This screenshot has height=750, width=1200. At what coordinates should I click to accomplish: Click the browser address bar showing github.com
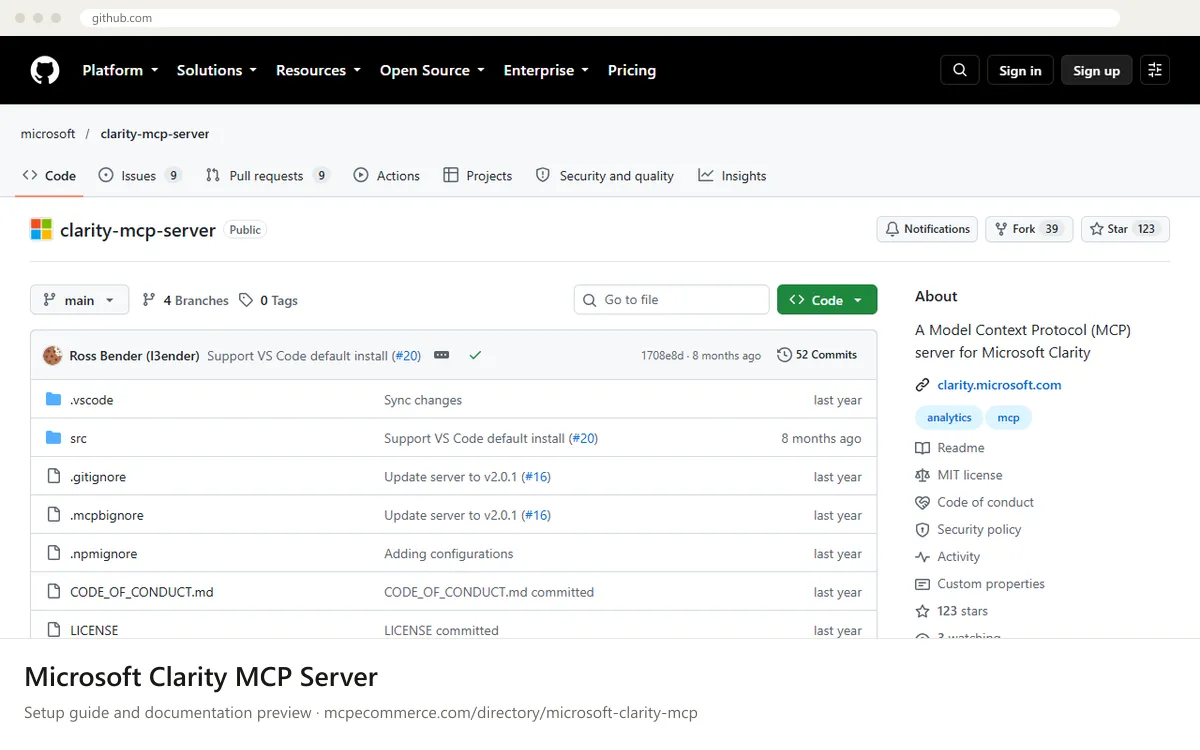click(598, 18)
